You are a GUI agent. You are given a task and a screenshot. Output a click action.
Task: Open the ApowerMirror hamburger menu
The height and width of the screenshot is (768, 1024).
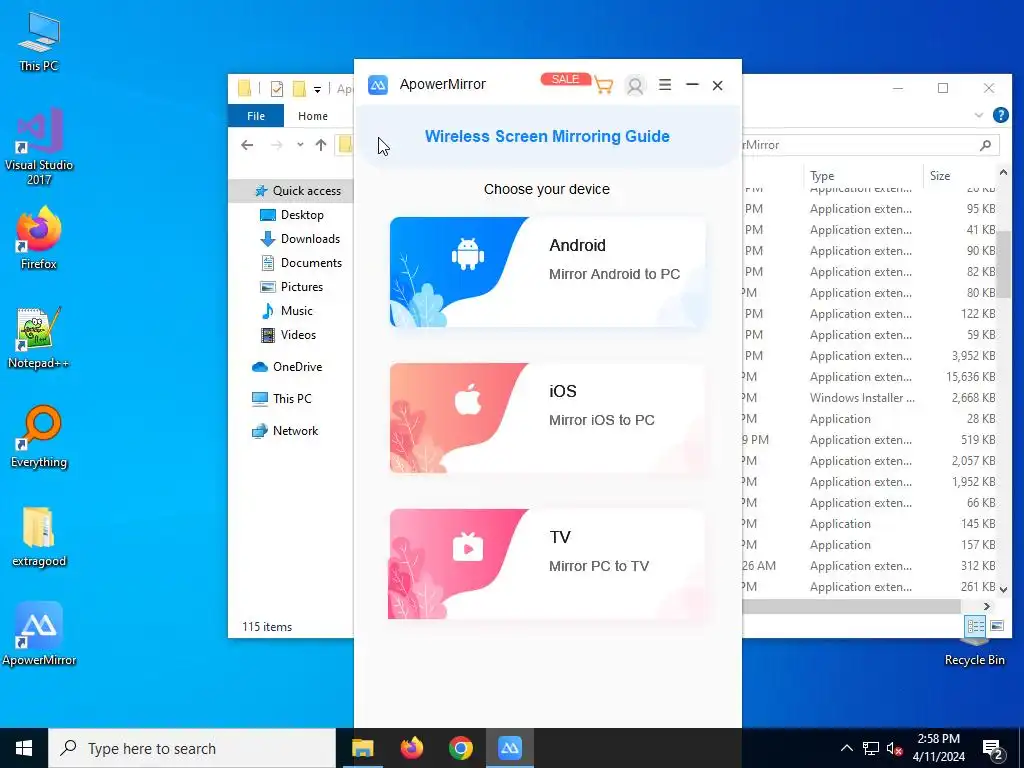[x=665, y=85]
